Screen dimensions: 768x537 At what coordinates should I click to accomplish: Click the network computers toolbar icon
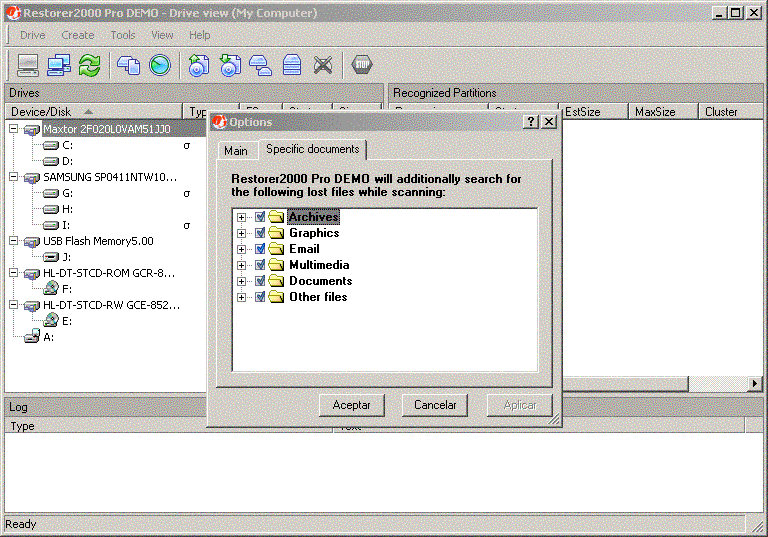point(59,65)
